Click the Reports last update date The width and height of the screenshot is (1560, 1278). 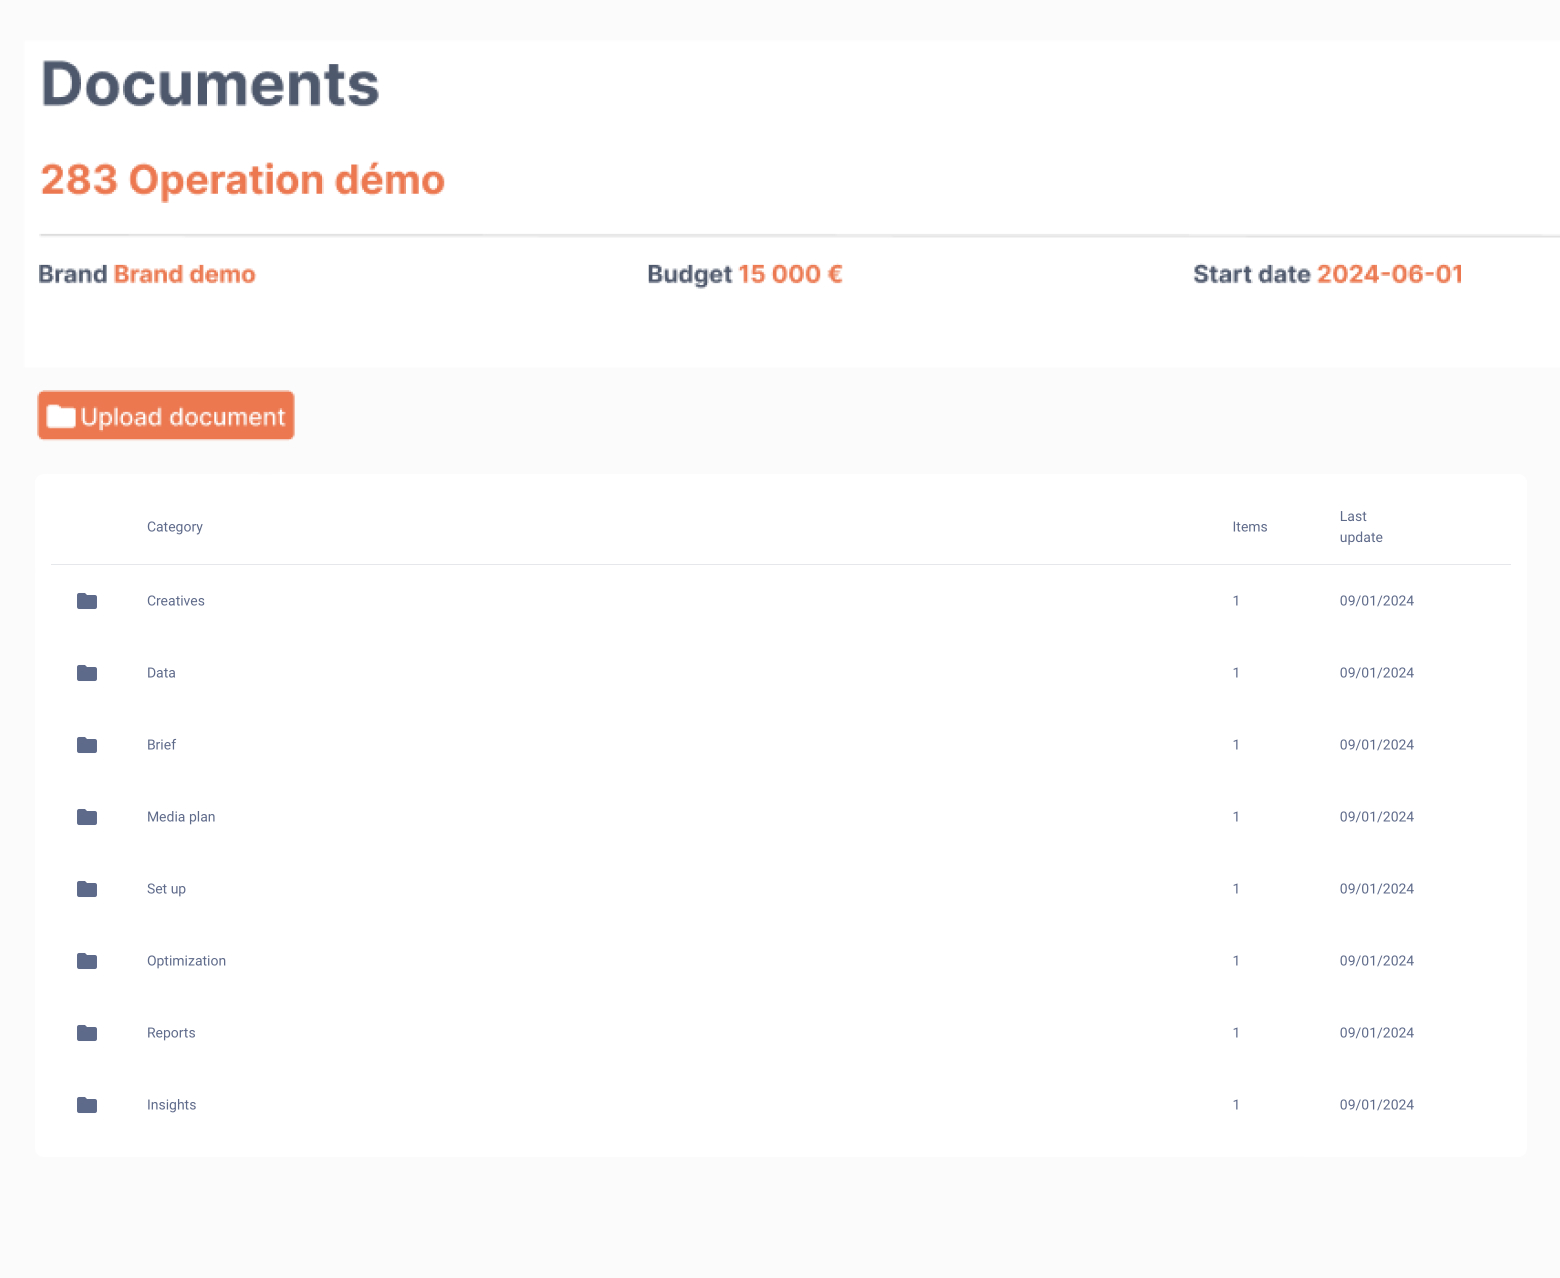point(1376,1033)
